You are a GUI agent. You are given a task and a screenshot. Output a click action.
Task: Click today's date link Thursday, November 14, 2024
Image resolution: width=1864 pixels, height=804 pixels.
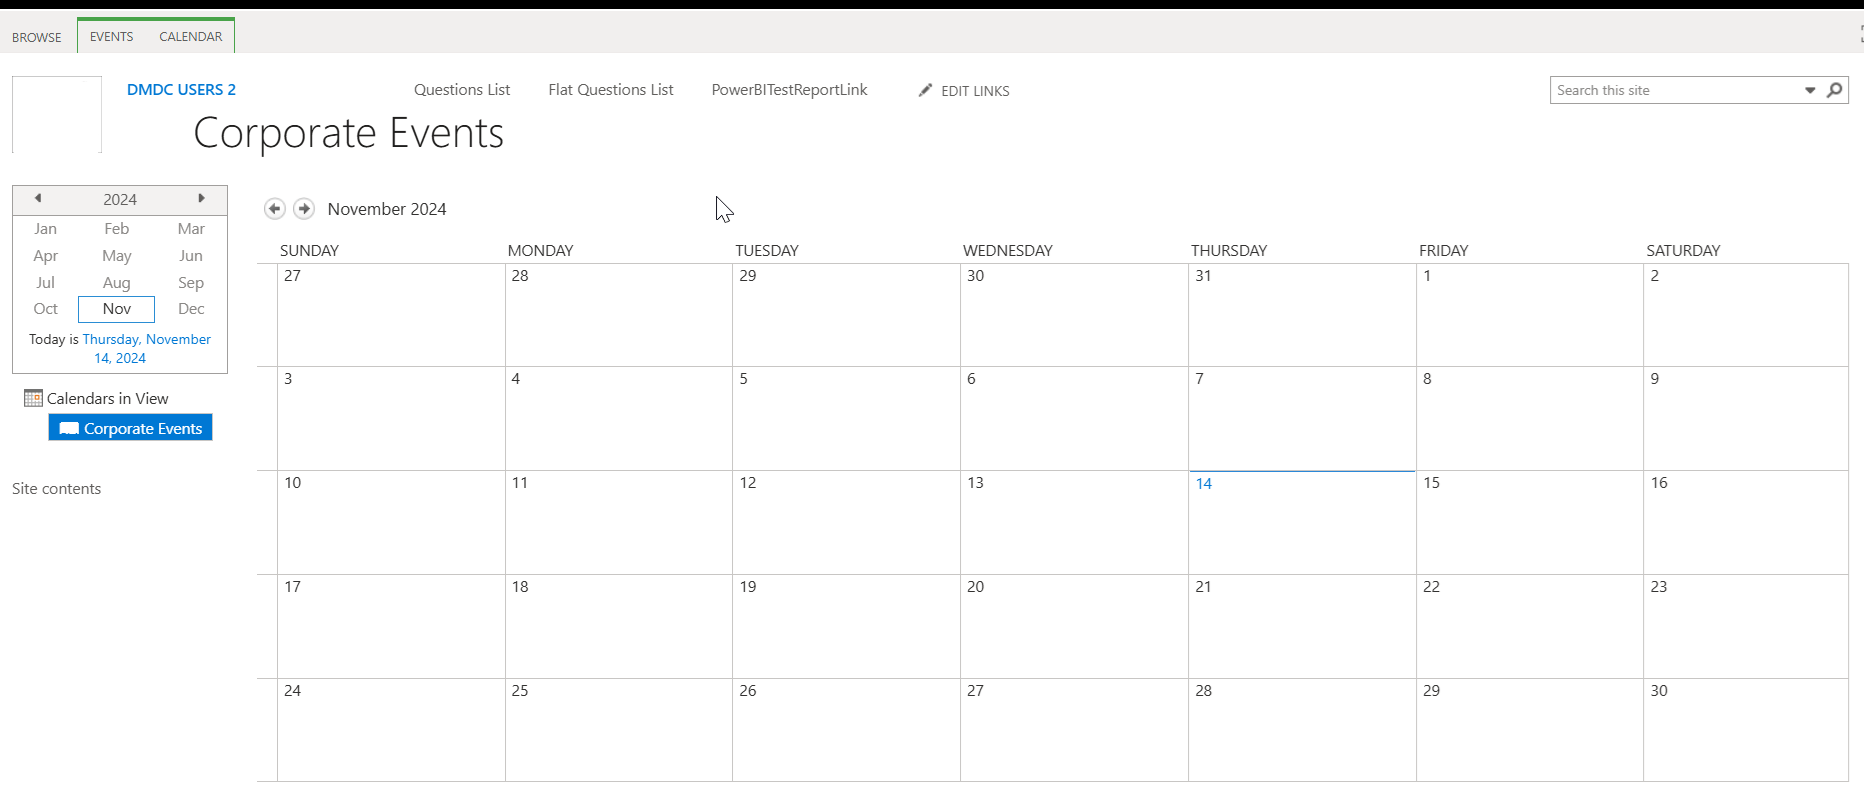click(x=146, y=349)
